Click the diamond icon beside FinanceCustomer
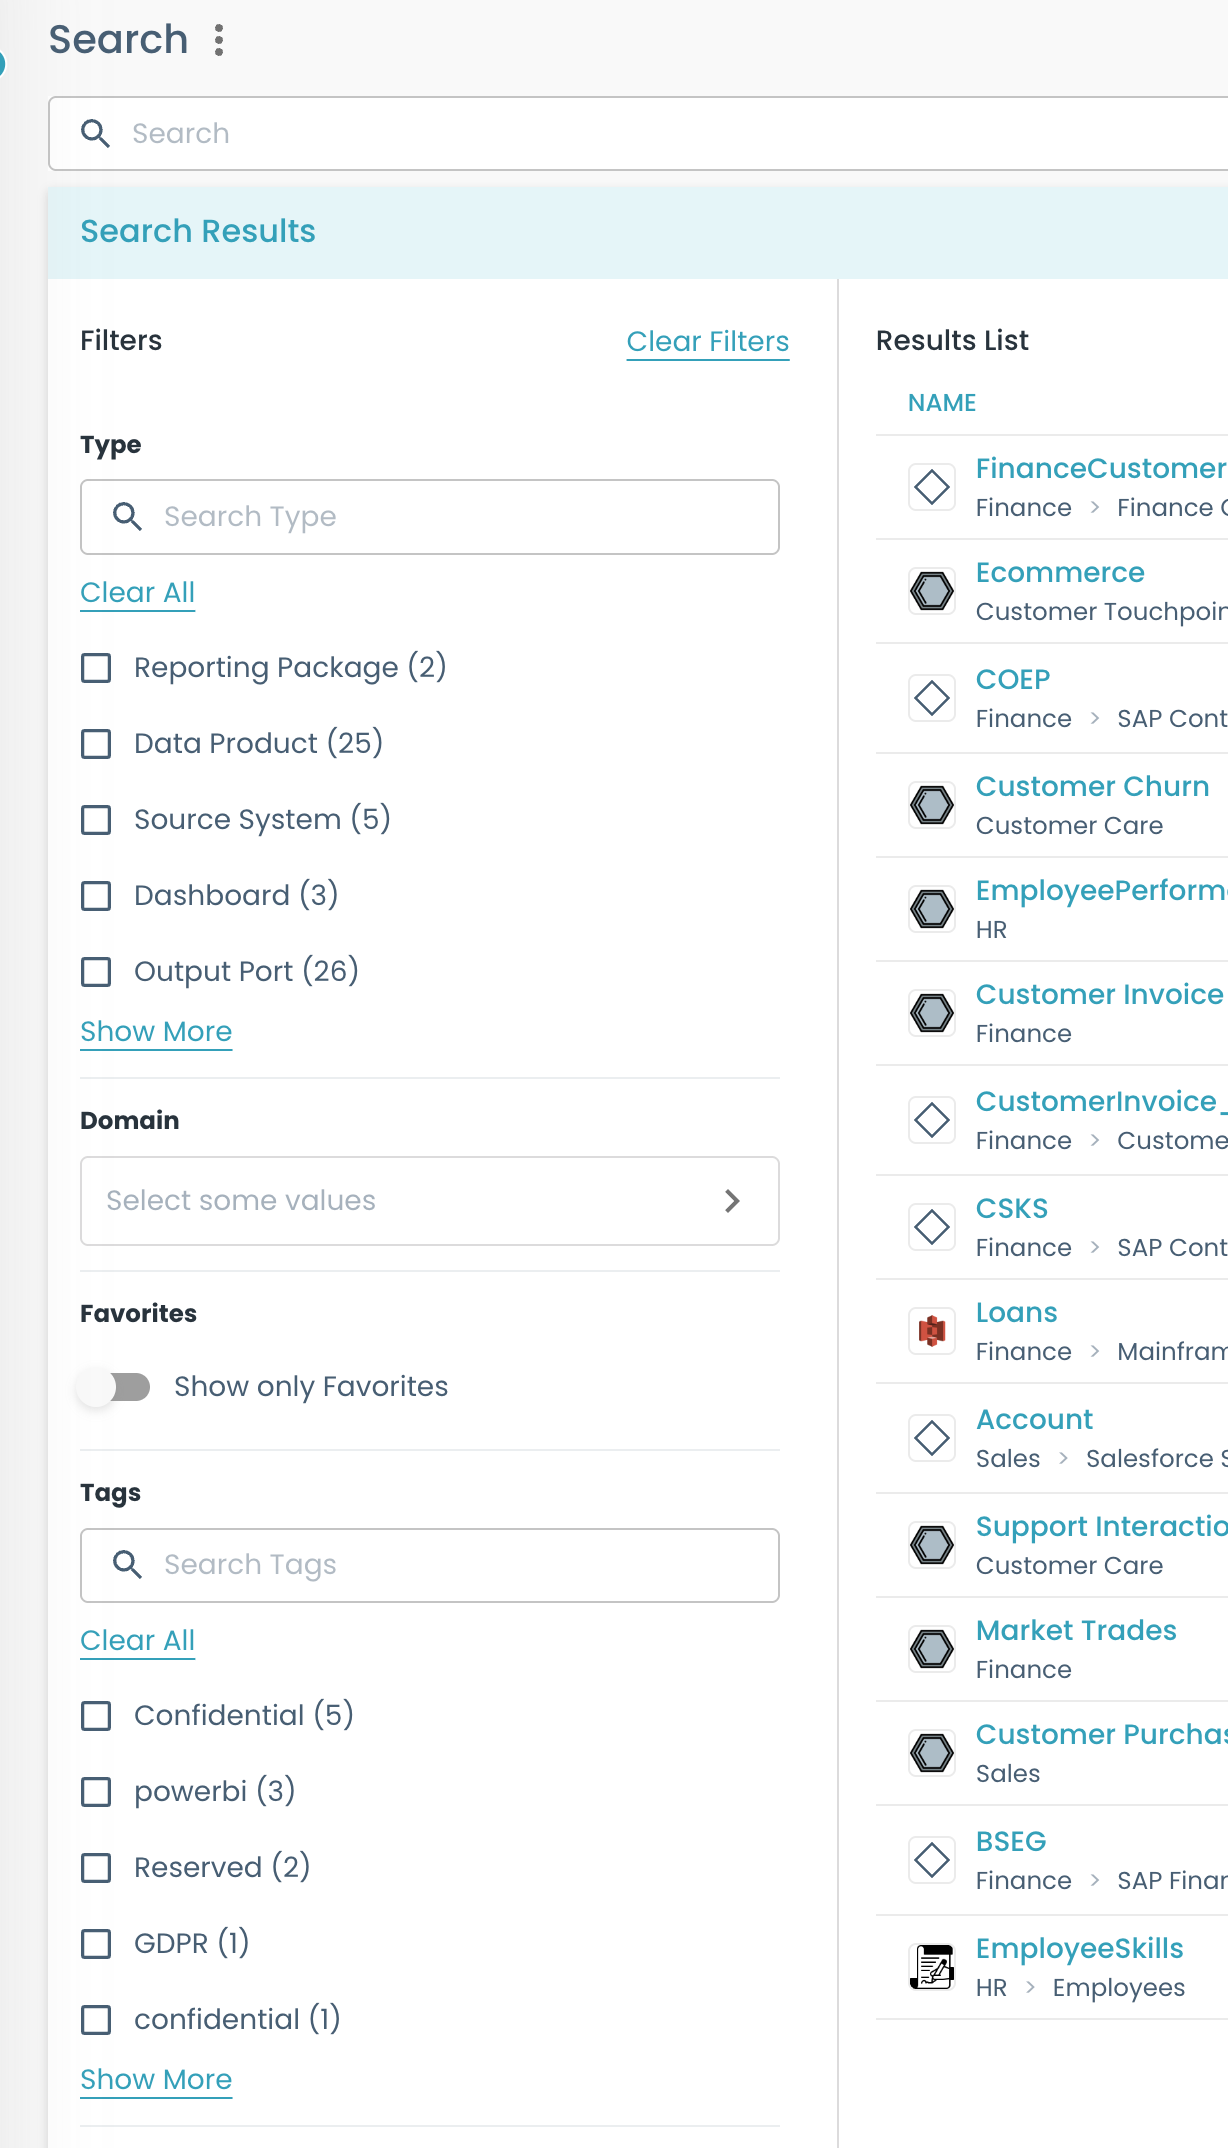This screenshot has height=2148, width=1228. click(x=930, y=488)
